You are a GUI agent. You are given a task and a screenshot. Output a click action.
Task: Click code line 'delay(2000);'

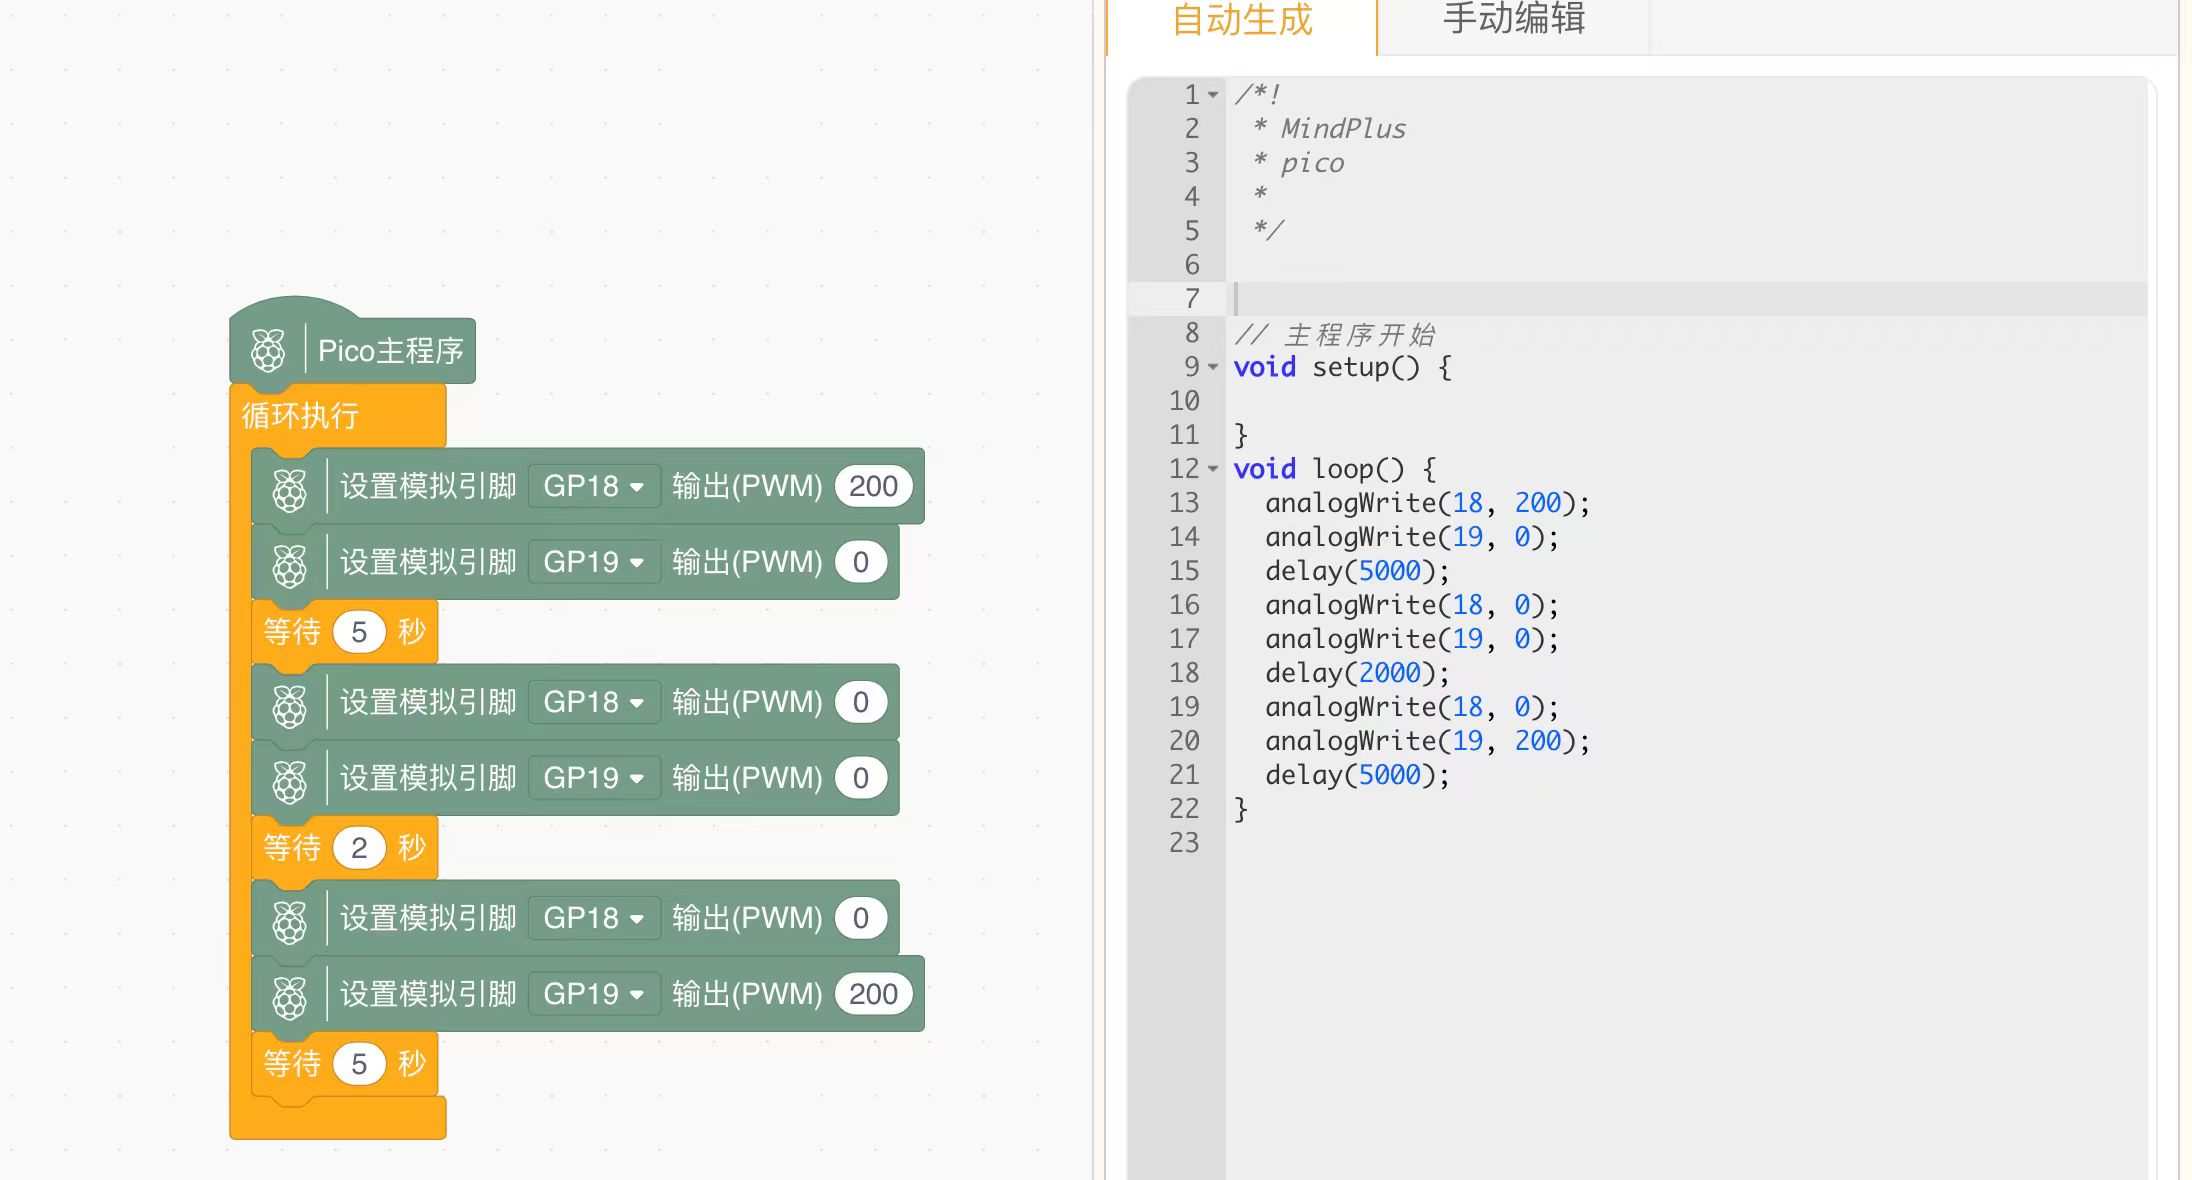coord(1357,673)
